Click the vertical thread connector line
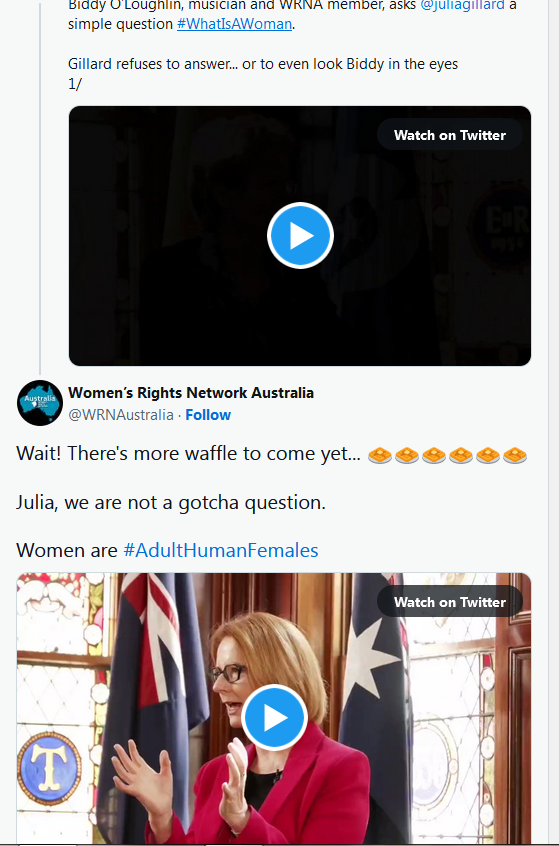559x846 pixels. tap(40, 183)
